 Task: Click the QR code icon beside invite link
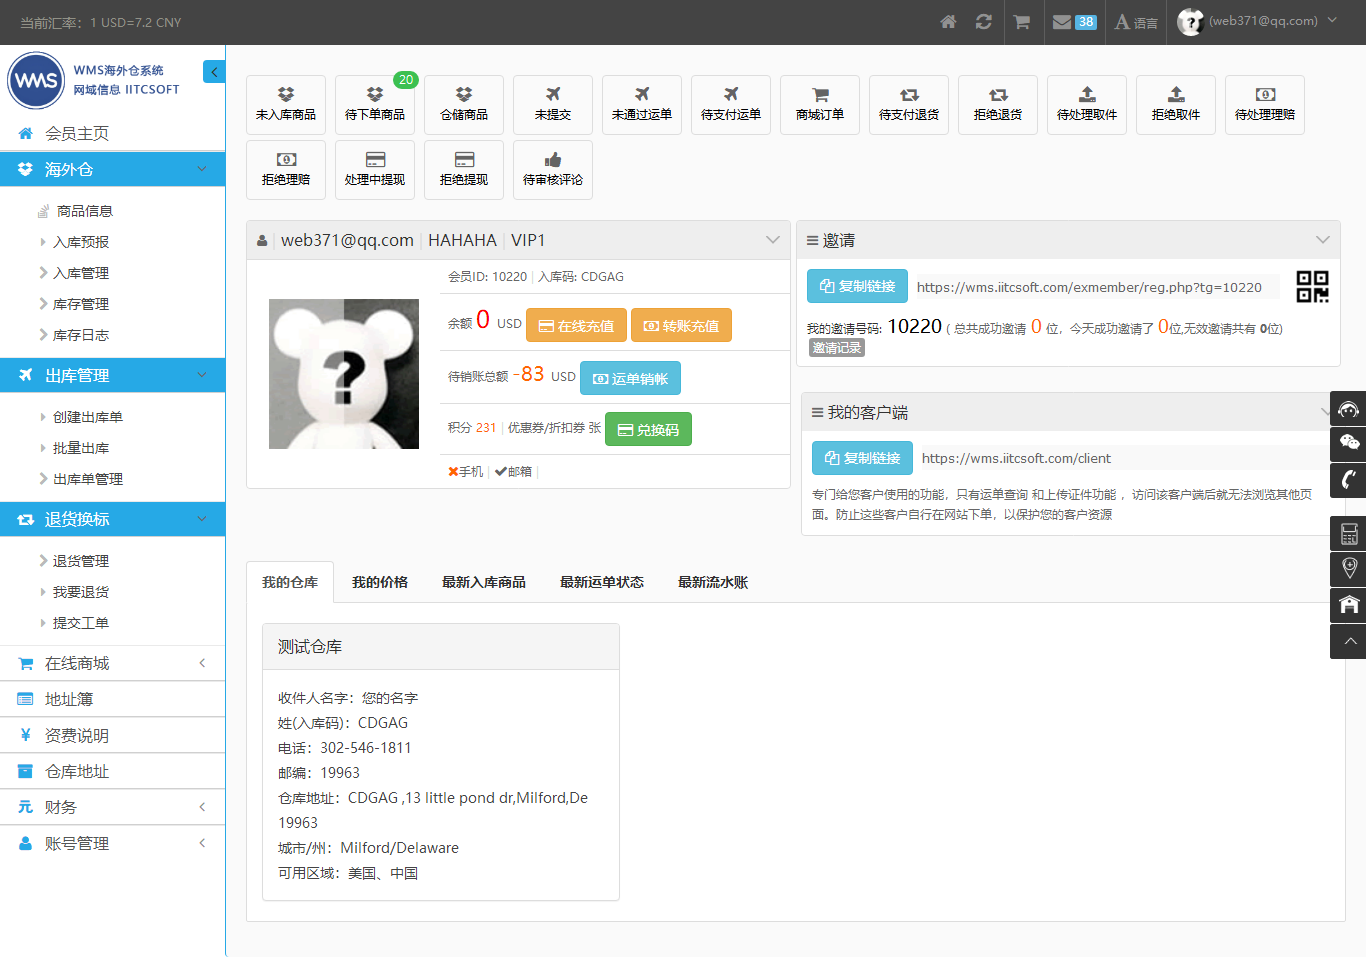pos(1312,287)
